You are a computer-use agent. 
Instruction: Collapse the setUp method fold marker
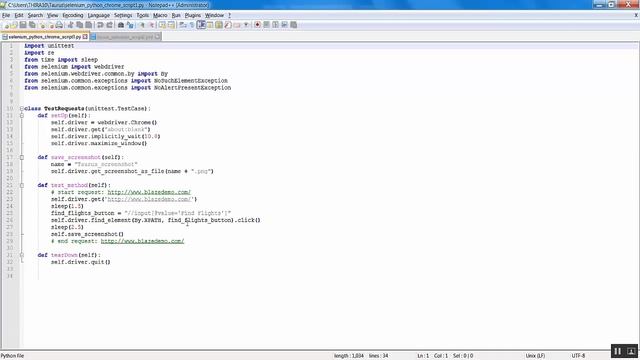pyautogui.click(x=22, y=116)
